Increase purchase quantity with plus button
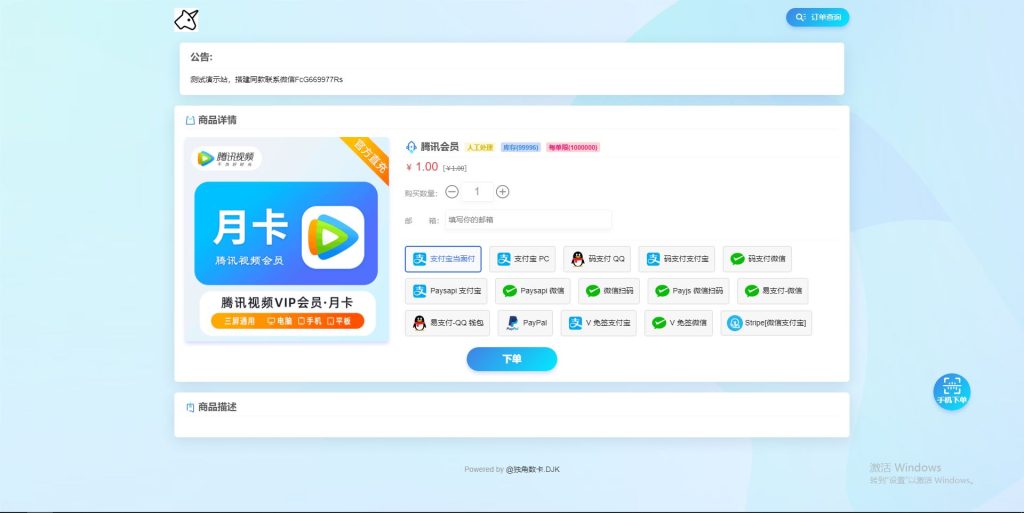The image size is (1024, 513). tap(502, 192)
